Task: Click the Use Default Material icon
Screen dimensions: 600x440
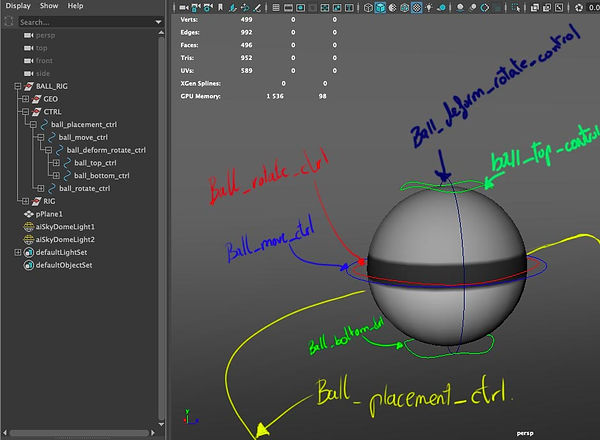Action: [x=392, y=7]
